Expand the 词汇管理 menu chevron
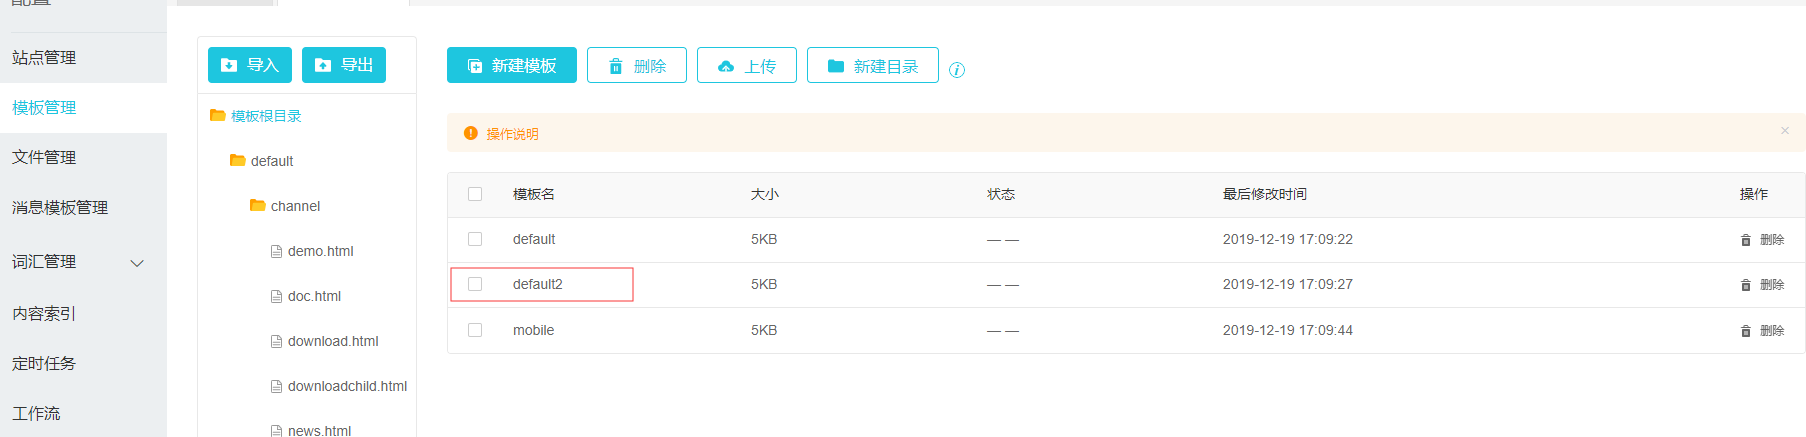 click(138, 263)
